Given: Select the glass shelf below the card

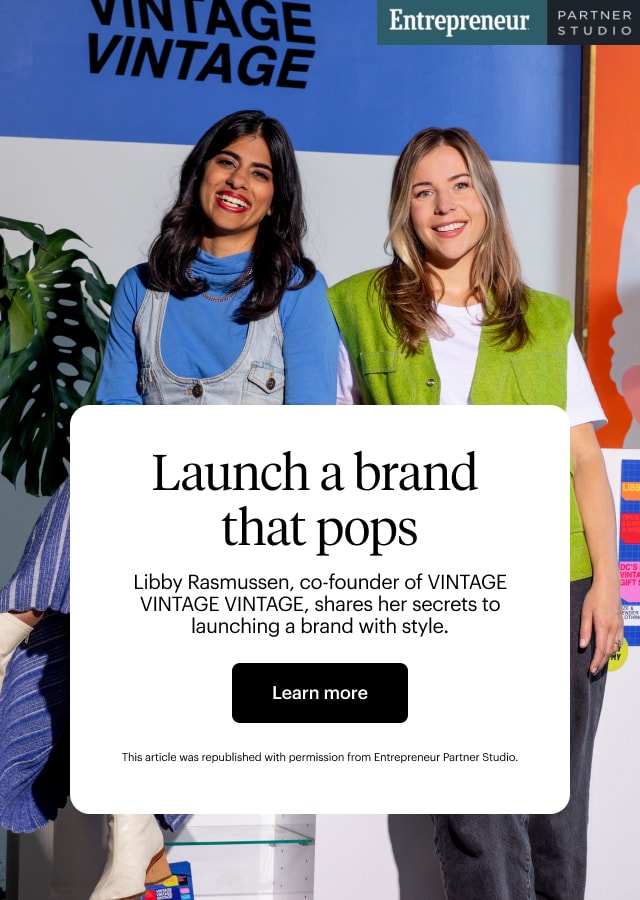Looking at the screenshot, I should coord(238,837).
